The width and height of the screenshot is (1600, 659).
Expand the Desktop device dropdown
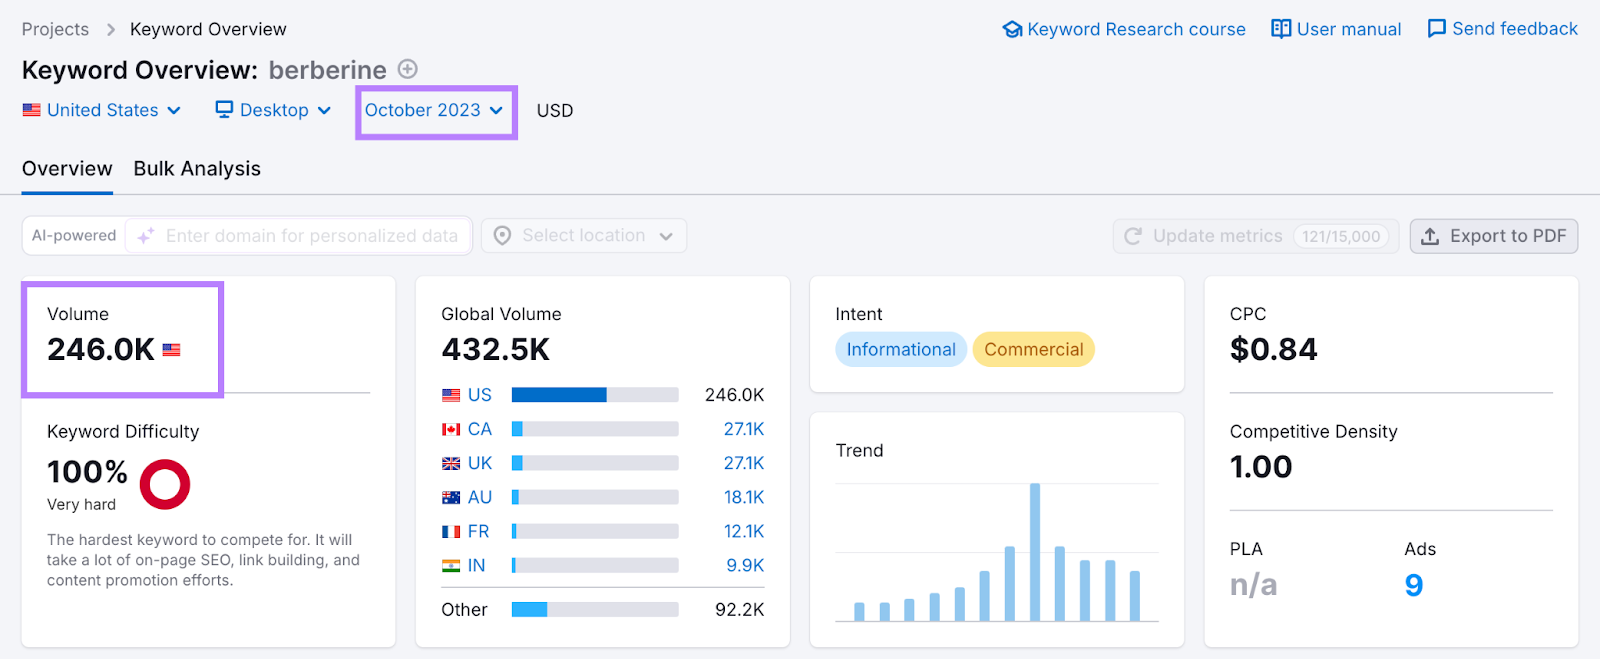[273, 110]
